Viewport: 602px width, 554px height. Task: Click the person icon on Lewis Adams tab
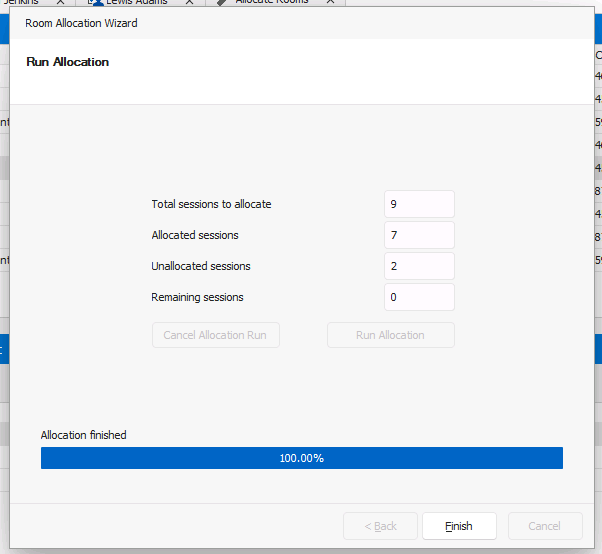point(97,3)
